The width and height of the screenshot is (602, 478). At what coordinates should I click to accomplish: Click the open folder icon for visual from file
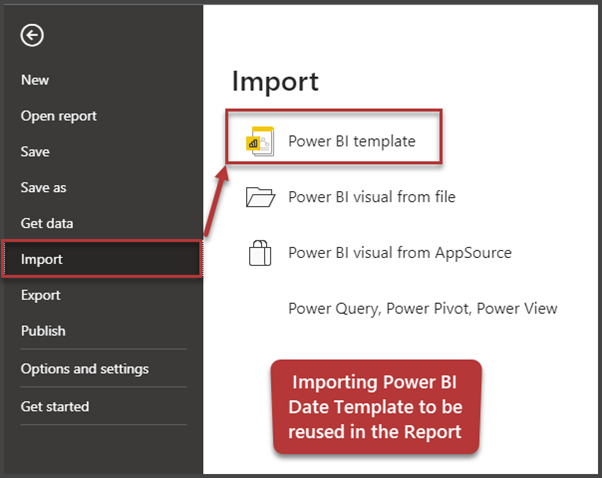260,197
